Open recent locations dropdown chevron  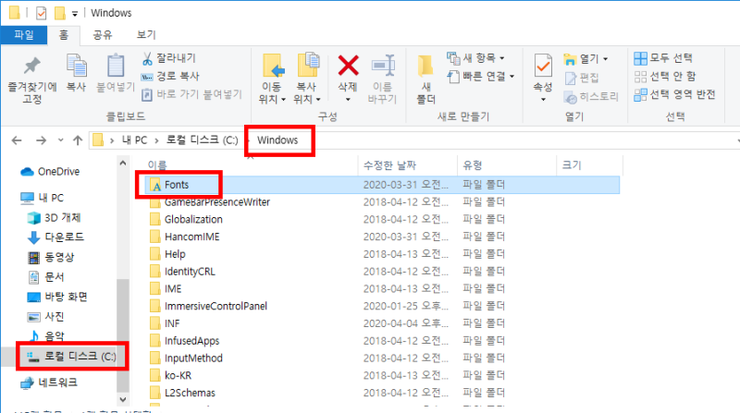60,140
